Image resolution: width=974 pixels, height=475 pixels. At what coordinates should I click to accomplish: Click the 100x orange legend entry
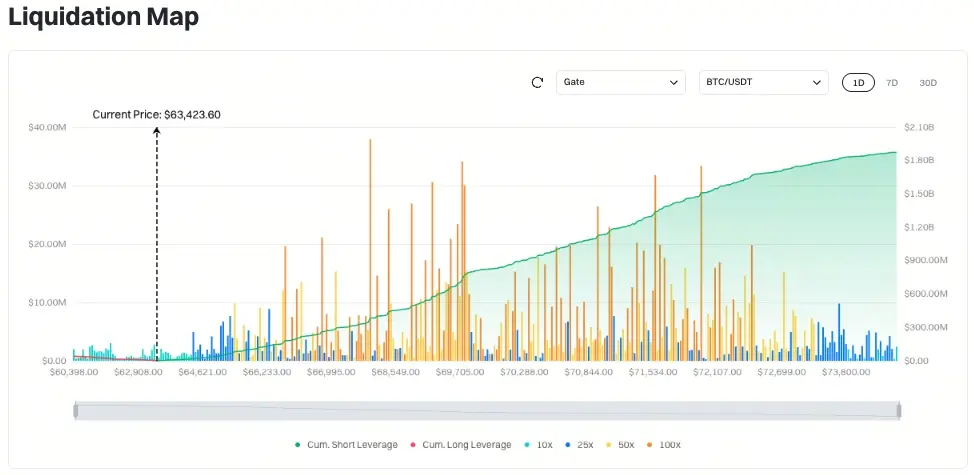click(663, 445)
